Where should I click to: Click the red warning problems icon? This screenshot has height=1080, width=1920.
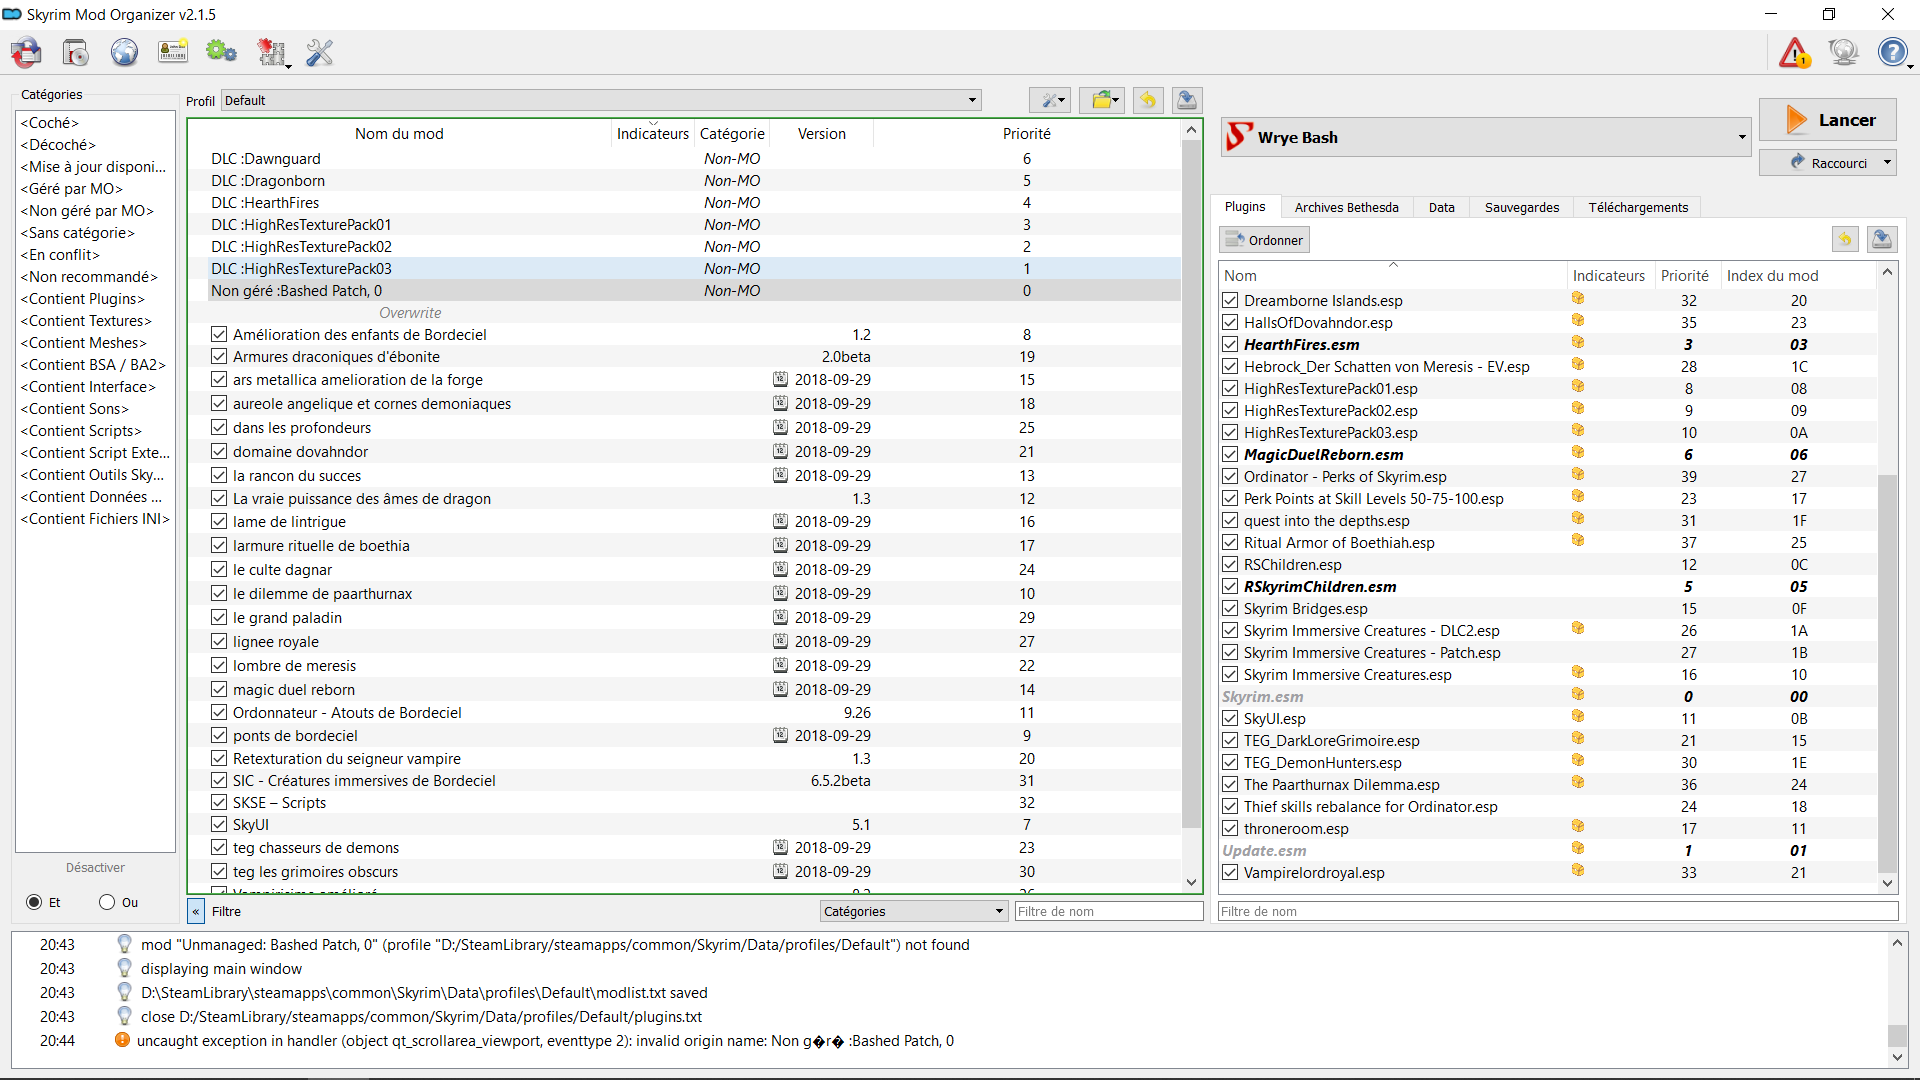click(x=1794, y=52)
